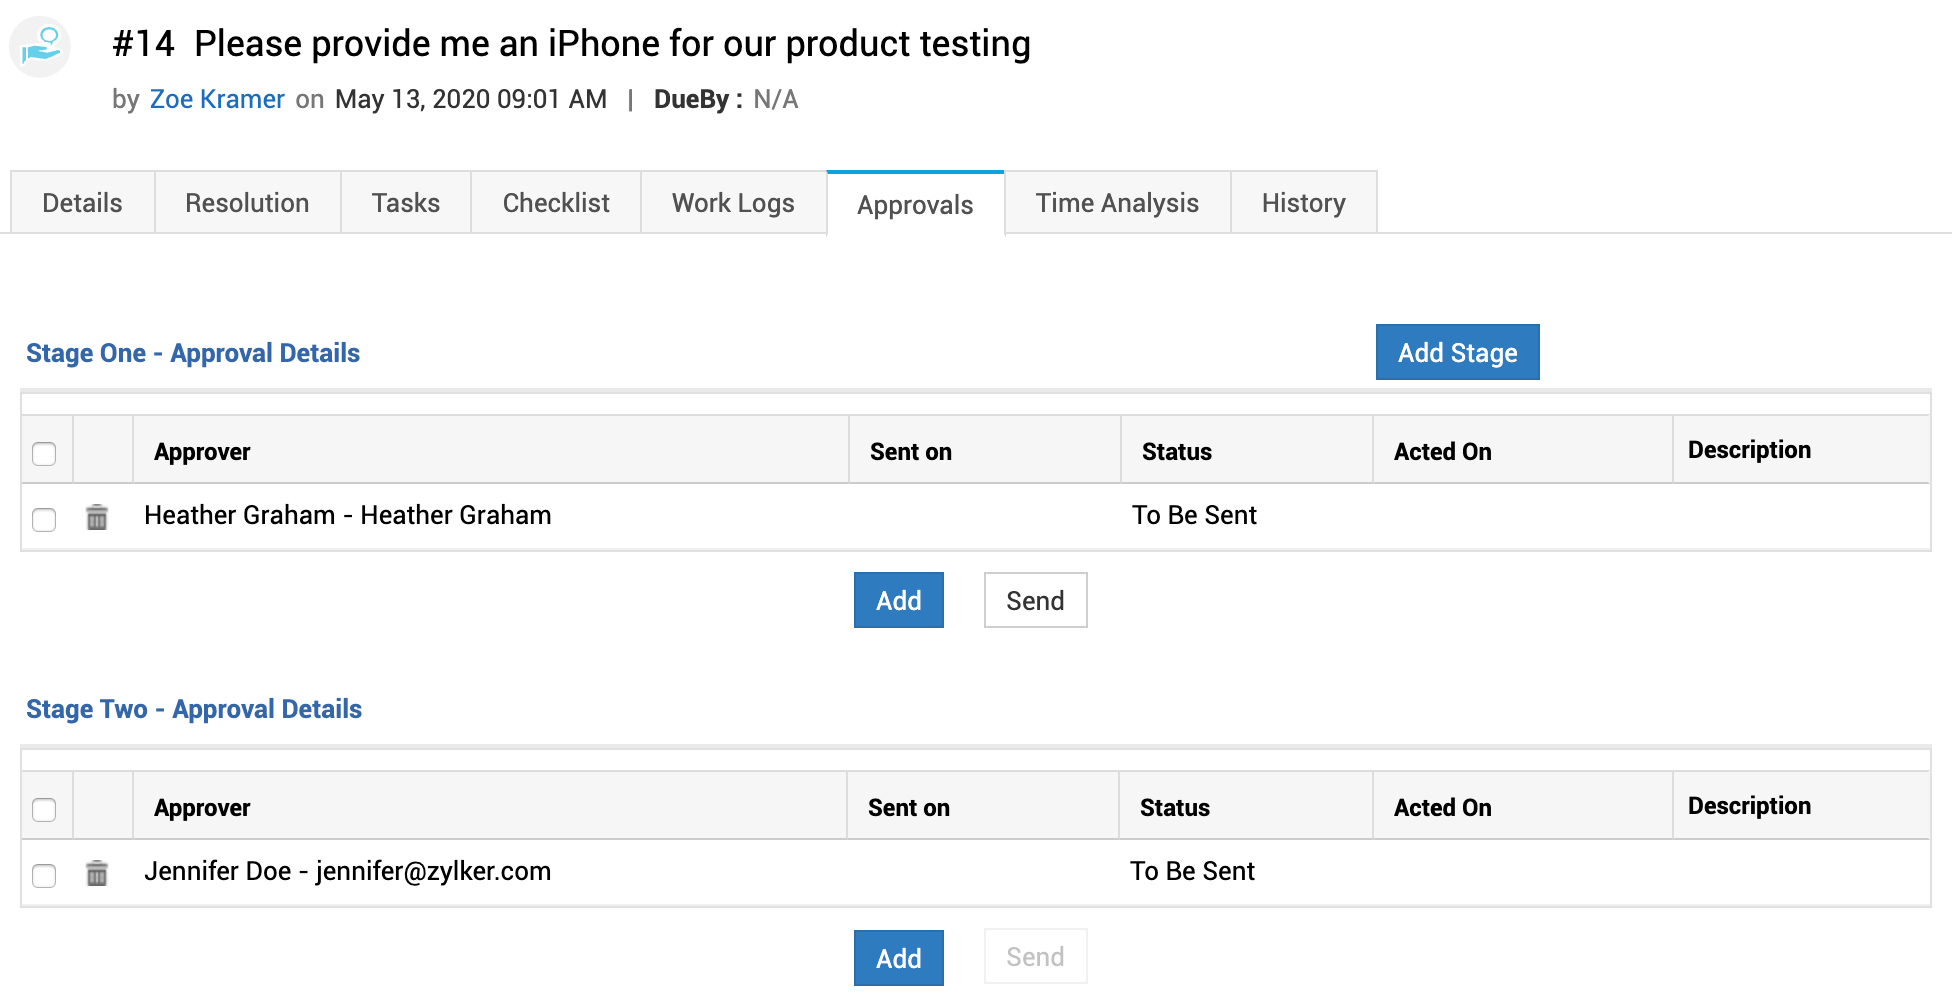Screen dimensions: 1952x1008
Task: Toggle Stage One select-all checkbox
Action: 44,453
